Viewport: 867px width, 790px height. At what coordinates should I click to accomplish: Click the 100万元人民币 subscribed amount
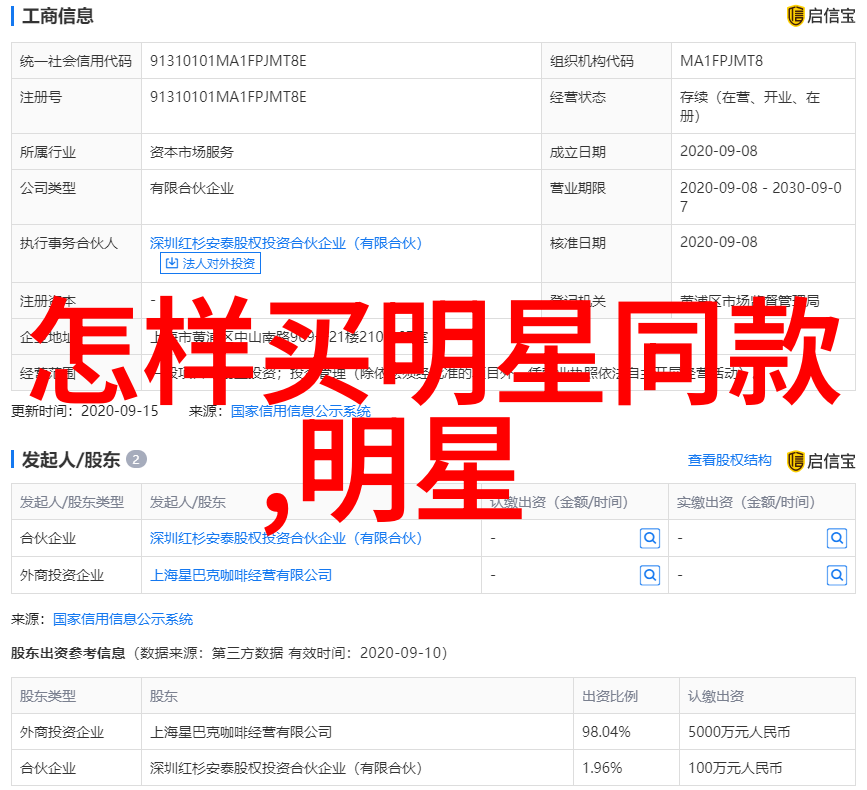click(x=735, y=767)
